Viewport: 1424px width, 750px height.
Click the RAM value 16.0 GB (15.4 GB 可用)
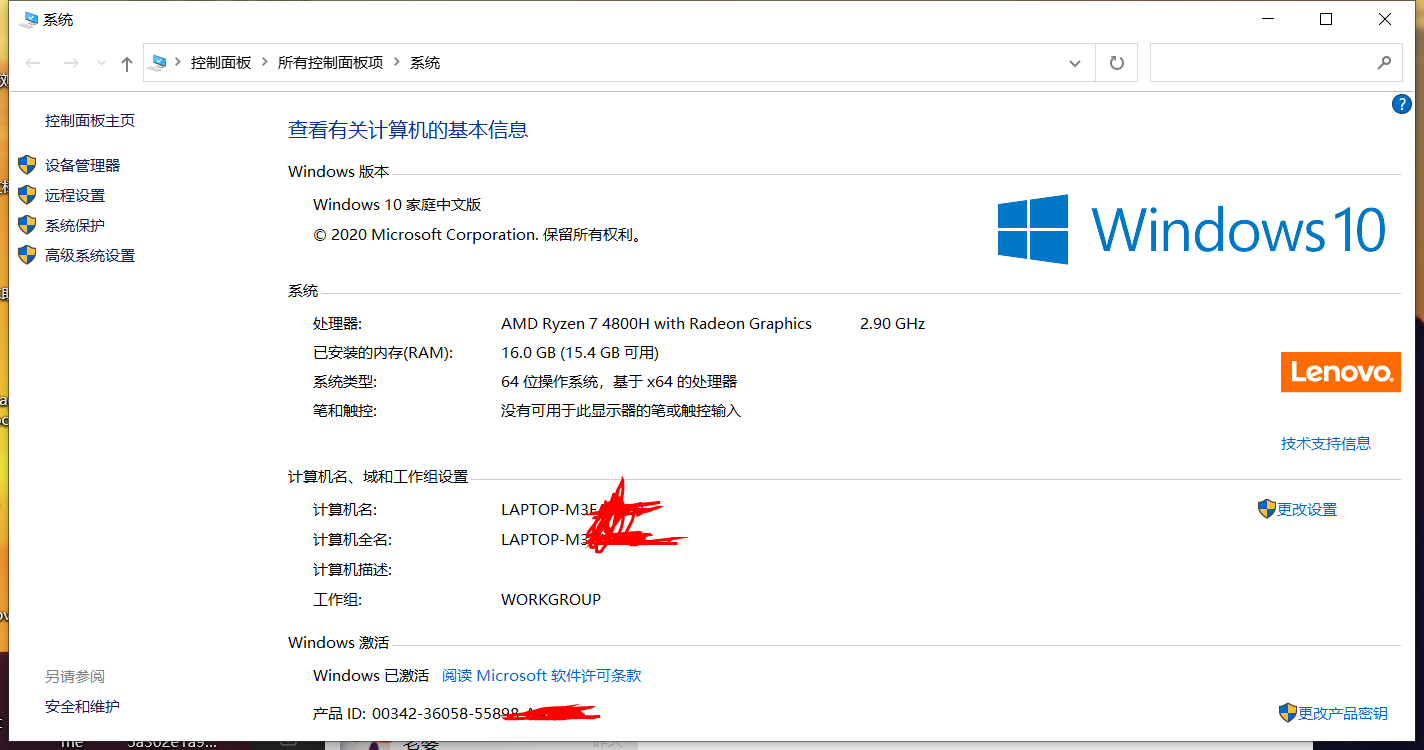tap(580, 352)
